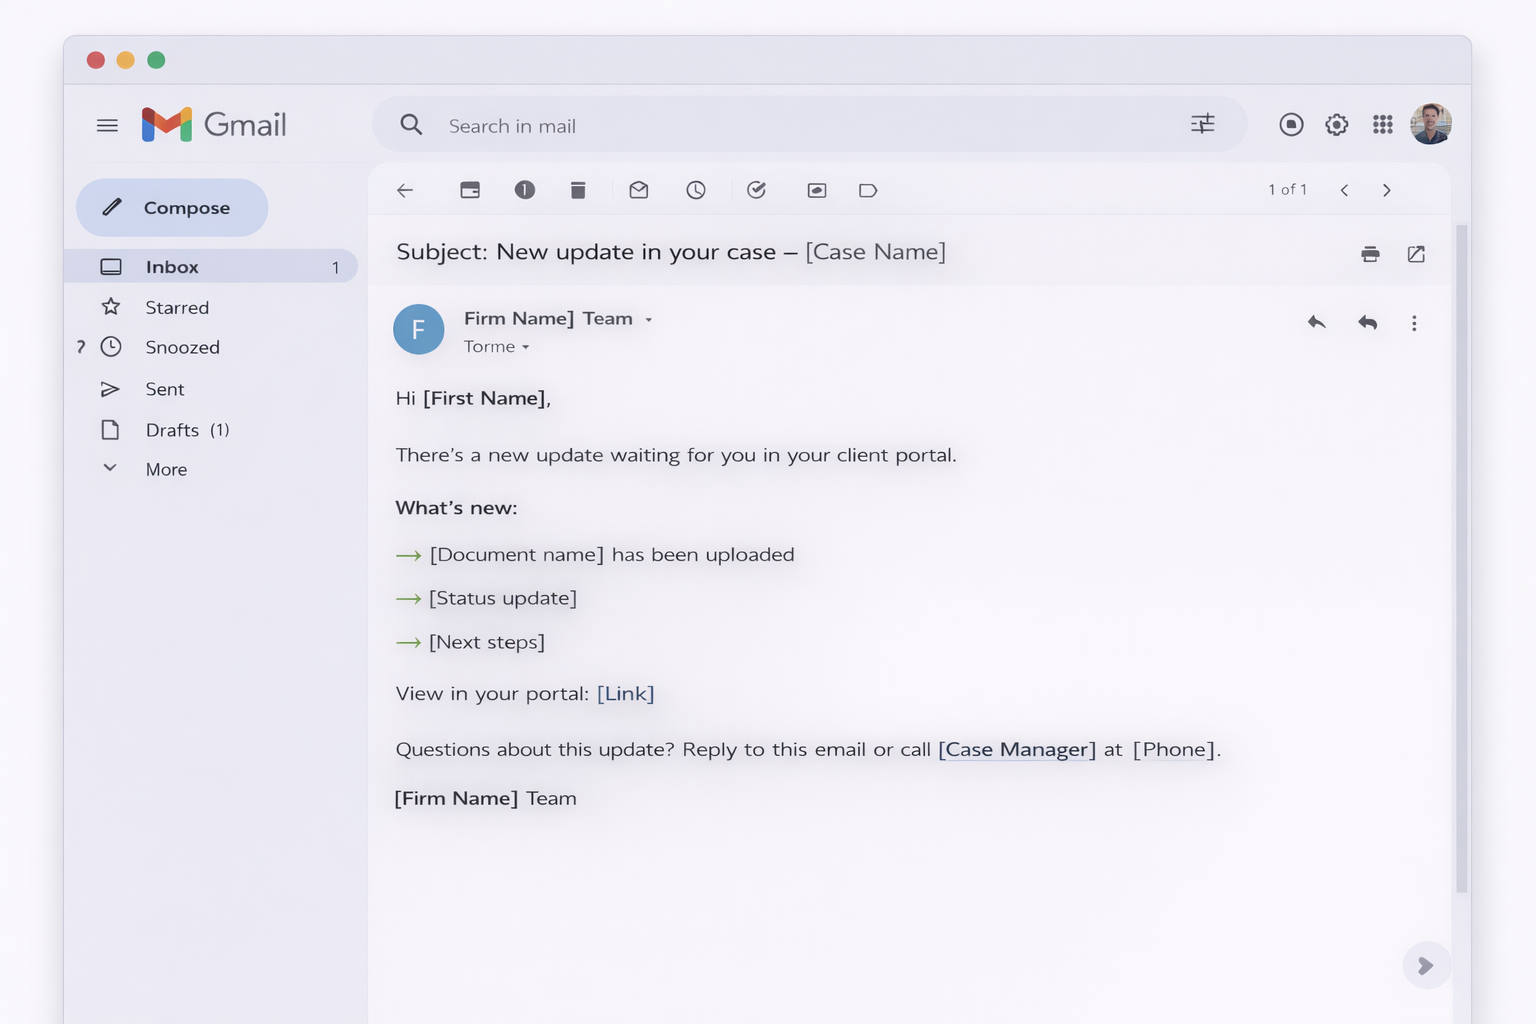Screen dimensions: 1536x1024
Task: Open the [Link] portal hyperlink
Action: (625, 694)
